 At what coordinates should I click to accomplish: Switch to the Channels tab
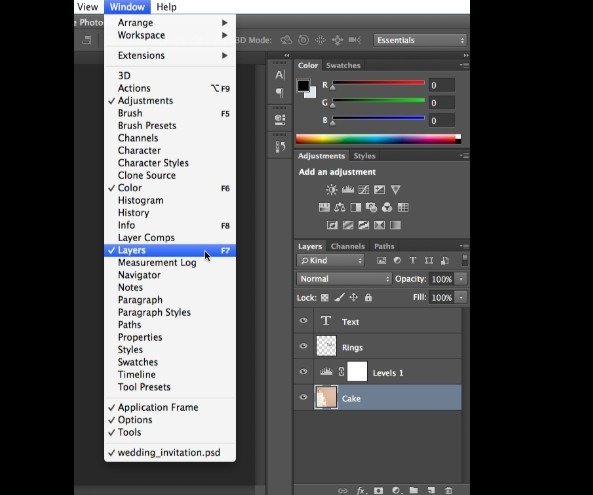(x=348, y=246)
